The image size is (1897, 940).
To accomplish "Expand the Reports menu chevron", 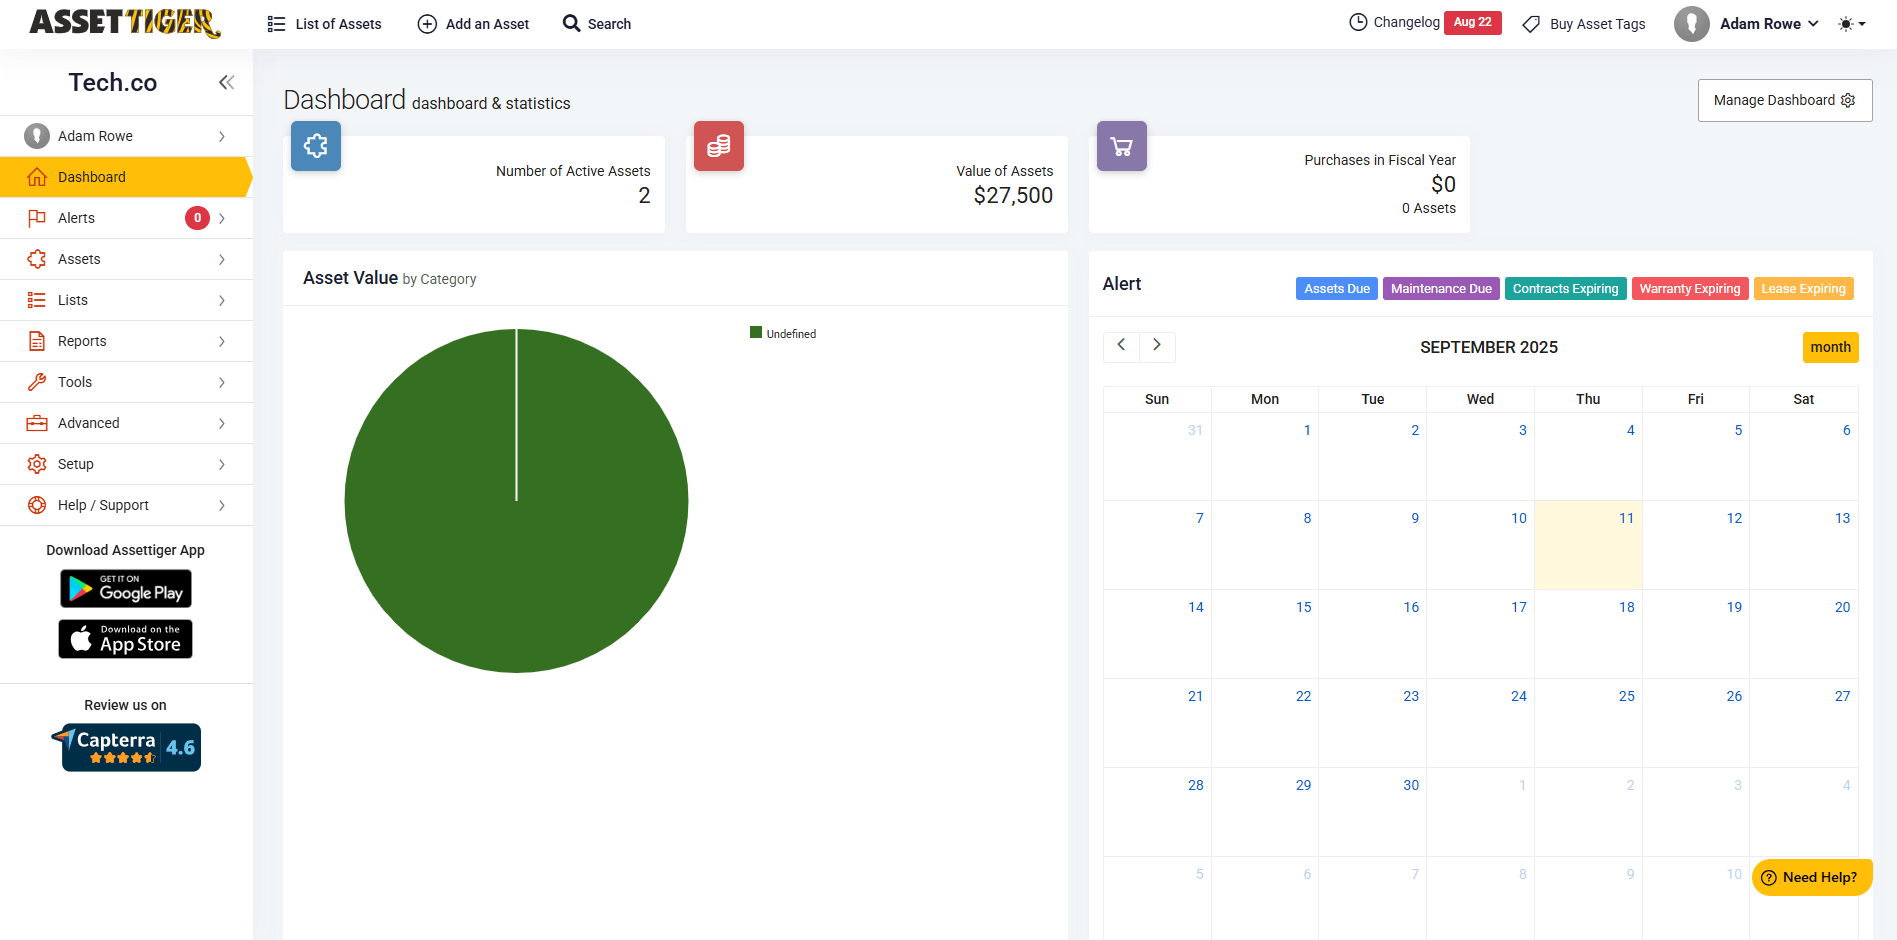I will pos(222,341).
